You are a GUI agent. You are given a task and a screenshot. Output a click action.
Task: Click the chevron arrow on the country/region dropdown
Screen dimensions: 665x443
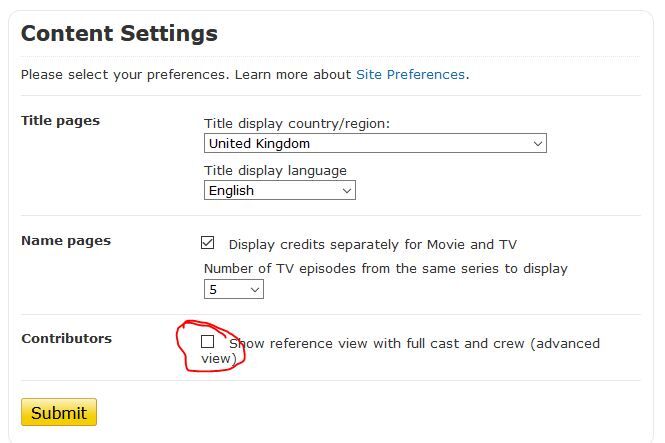click(538, 143)
